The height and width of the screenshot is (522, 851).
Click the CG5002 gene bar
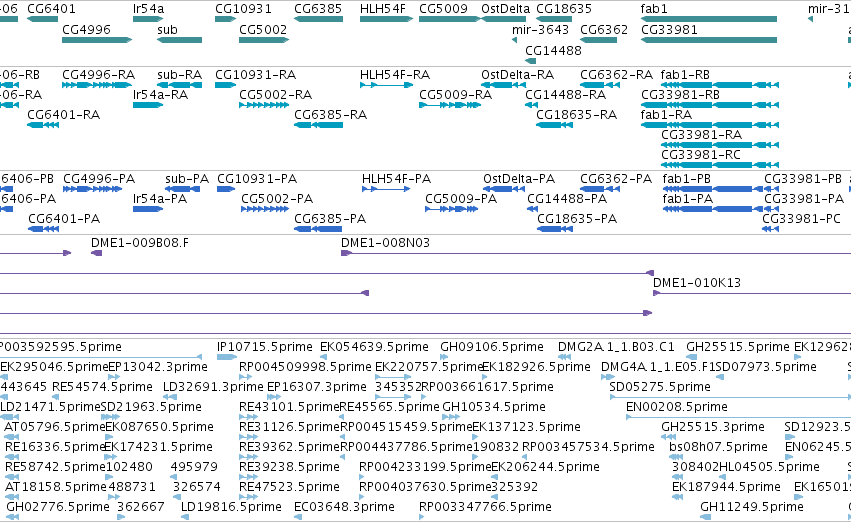point(264,40)
